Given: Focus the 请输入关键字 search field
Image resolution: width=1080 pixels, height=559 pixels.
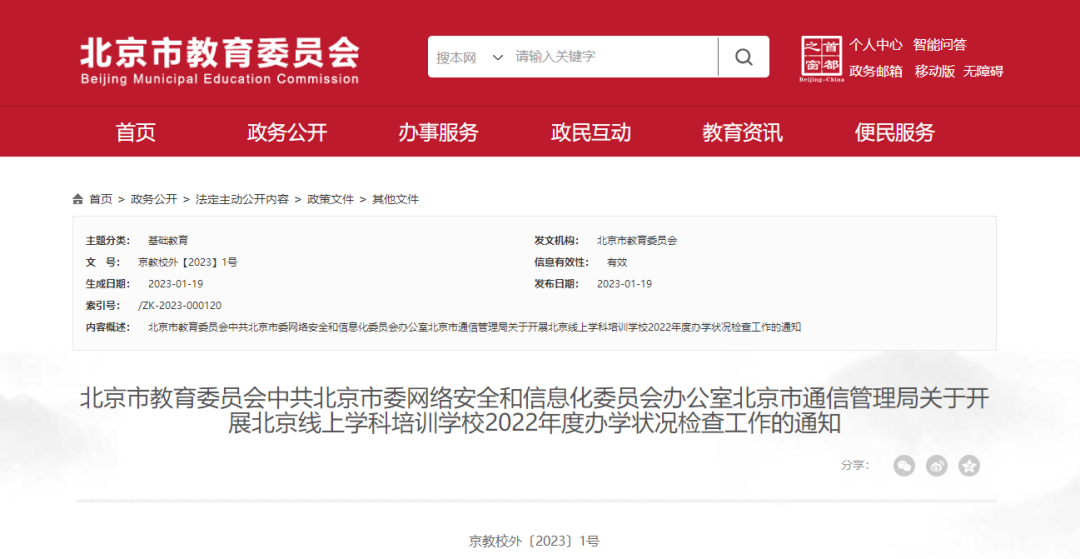Looking at the screenshot, I should pyautogui.click(x=610, y=57).
